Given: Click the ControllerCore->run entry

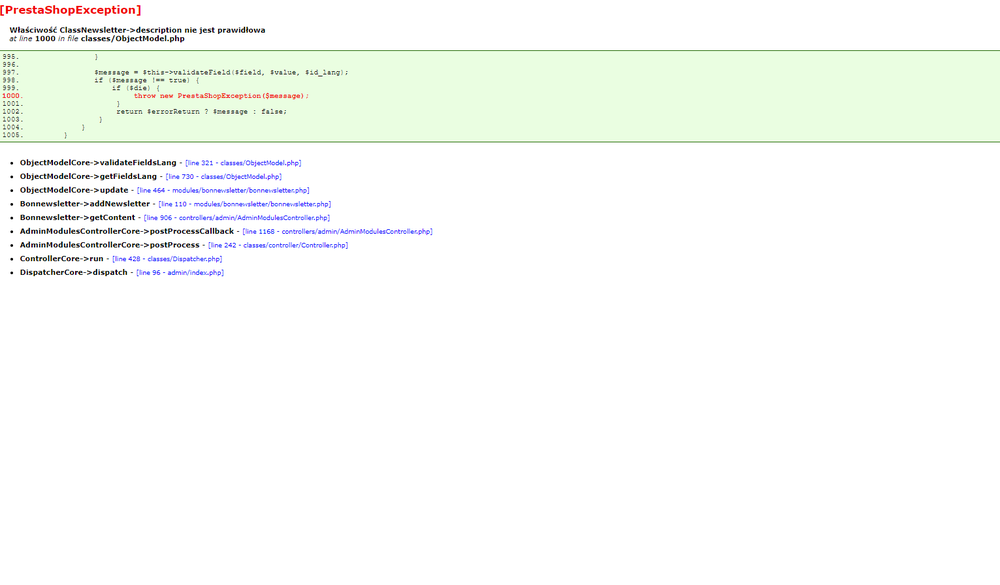Looking at the screenshot, I should coord(61,258).
